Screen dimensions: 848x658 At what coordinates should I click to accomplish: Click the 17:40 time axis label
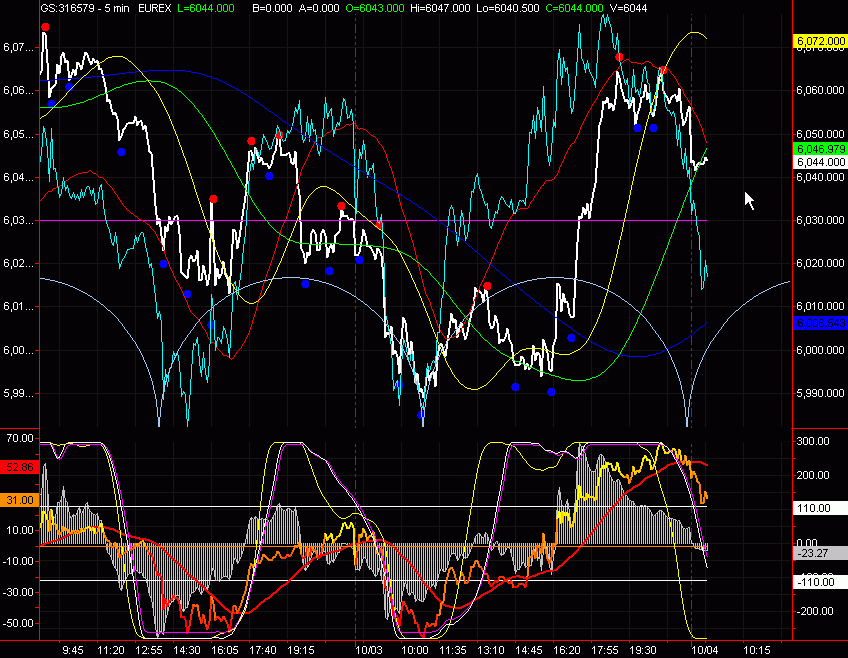click(263, 650)
